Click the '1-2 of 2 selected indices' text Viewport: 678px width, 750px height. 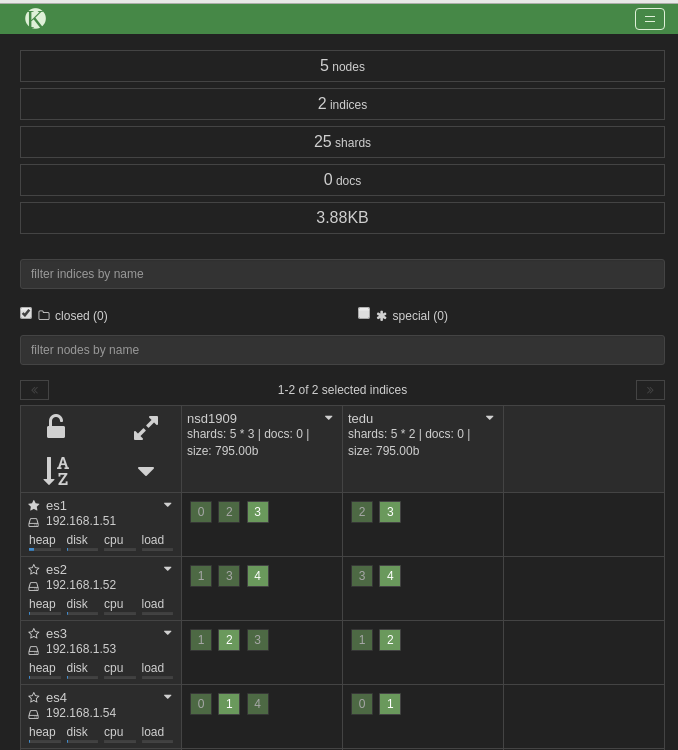[342, 390]
